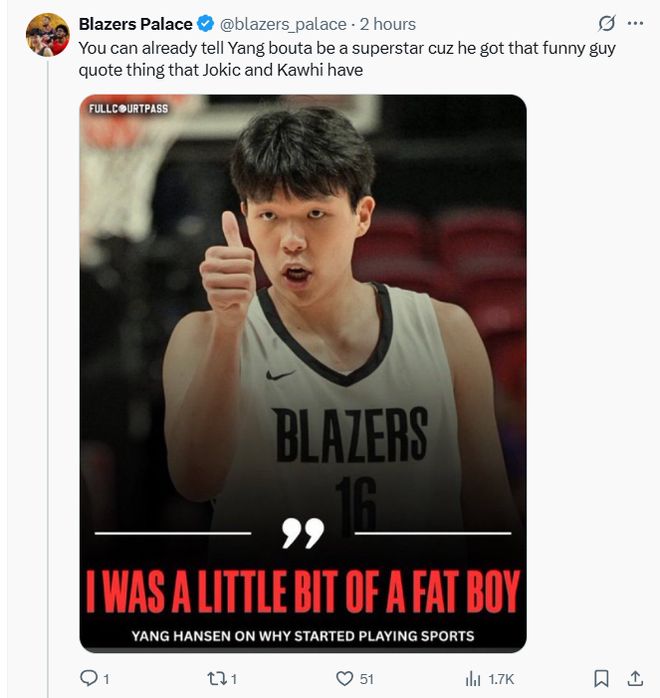The height and width of the screenshot is (698, 660).
Task: Open the view analytics bar chart icon
Action: pyautogui.click(x=474, y=678)
